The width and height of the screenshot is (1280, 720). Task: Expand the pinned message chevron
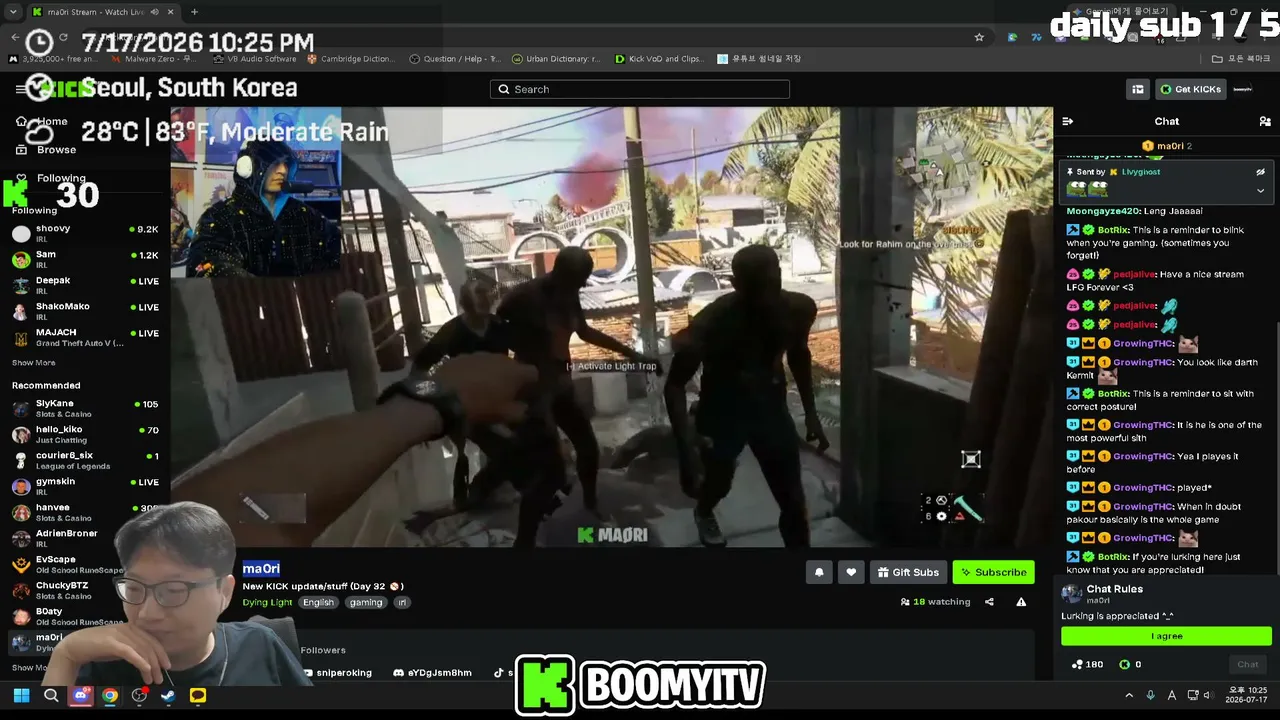coord(1260,190)
